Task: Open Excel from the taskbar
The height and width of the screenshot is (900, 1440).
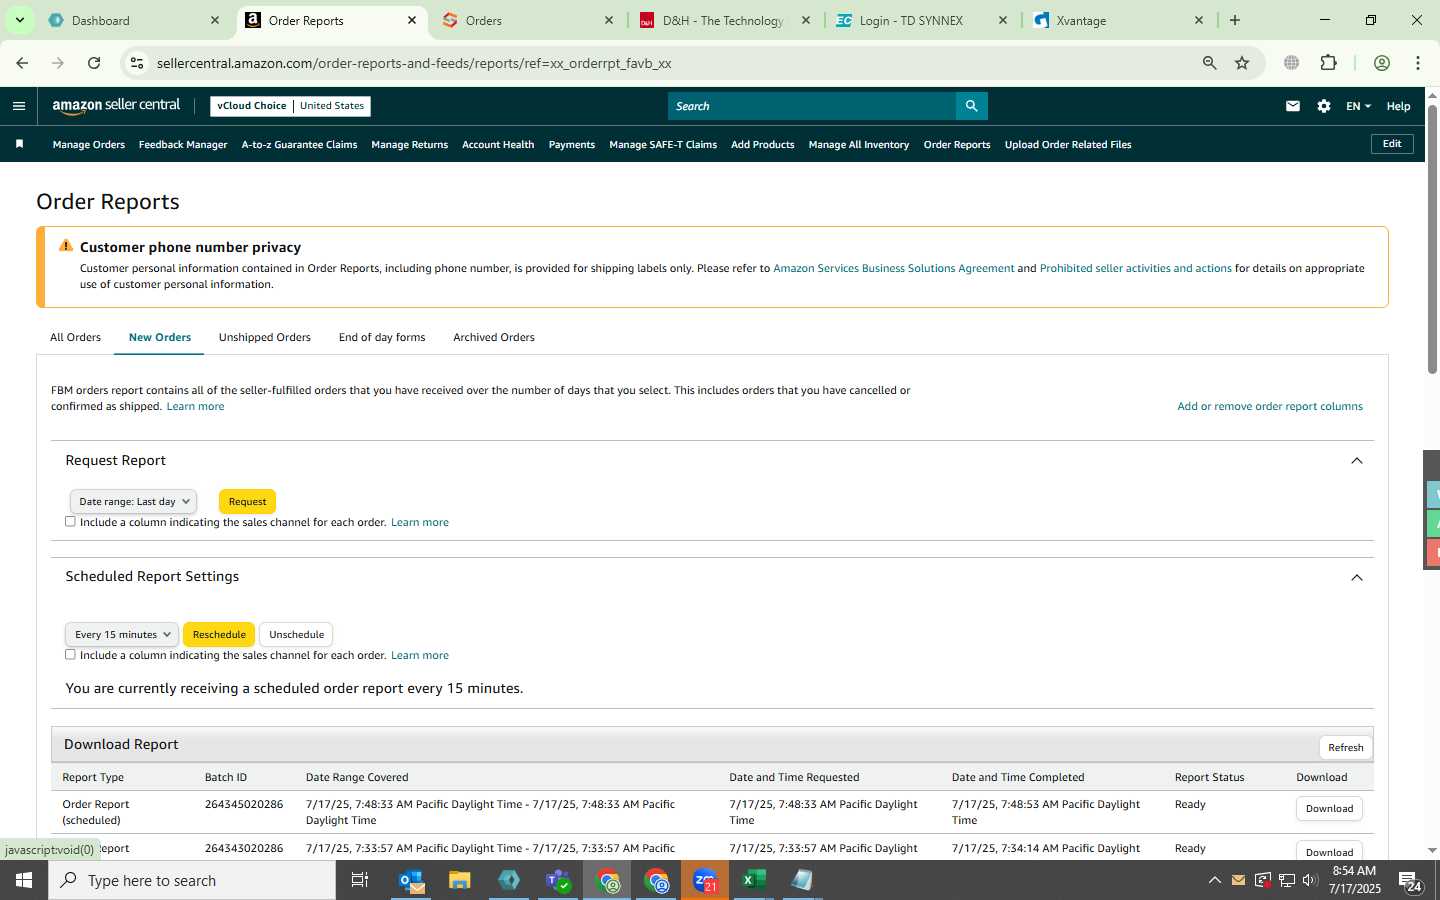Action: (x=754, y=880)
